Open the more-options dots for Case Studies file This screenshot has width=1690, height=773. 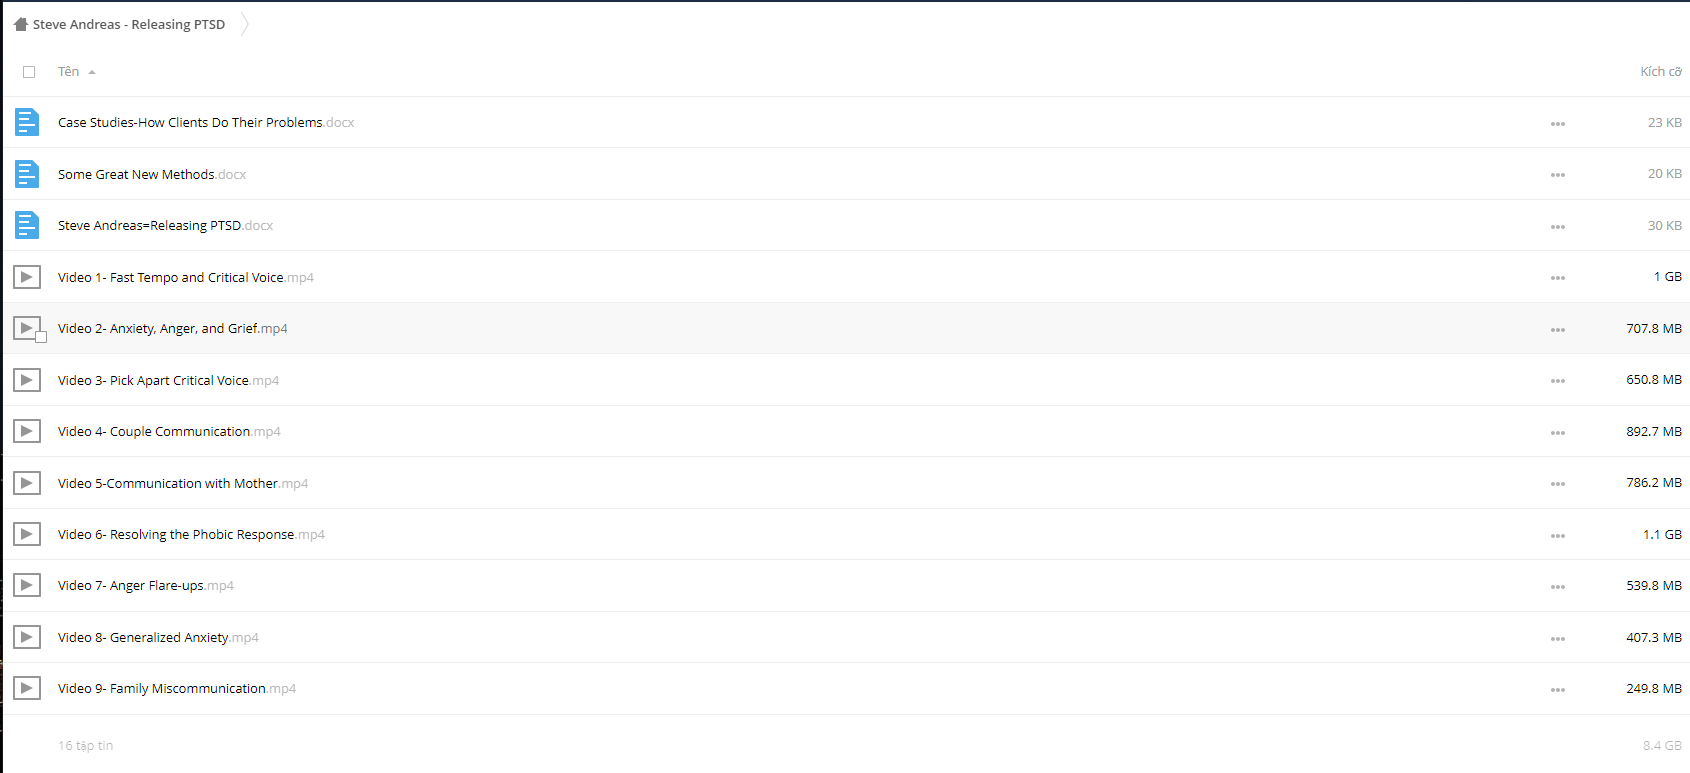click(x=1558, y=124)
